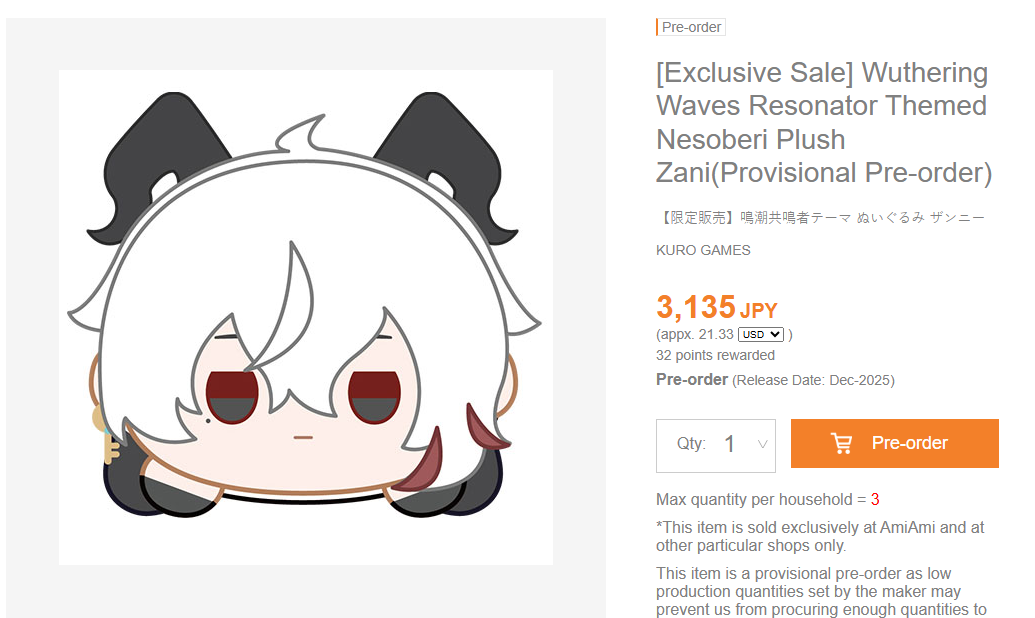This screenshot has width=1035, height=618.
Task: Expand the Qty chevron arrow
Action: coord(762,444)
